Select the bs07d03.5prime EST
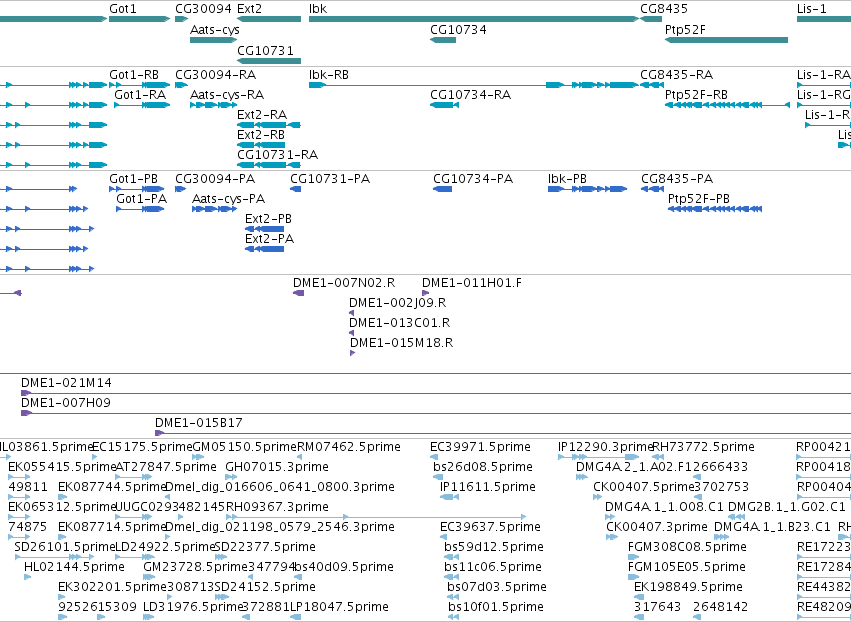 (452, 597)
